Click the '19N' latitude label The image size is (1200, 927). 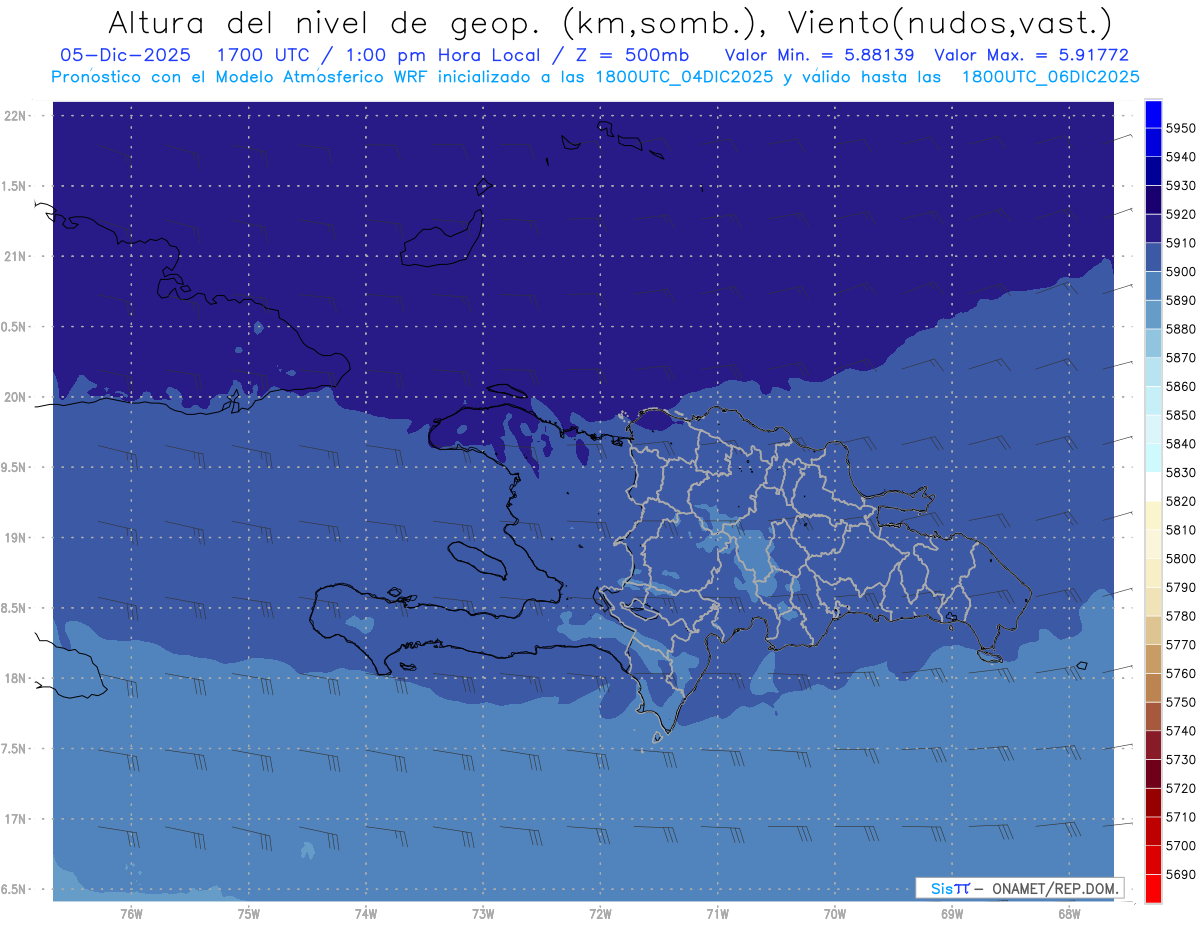[15, 538]
